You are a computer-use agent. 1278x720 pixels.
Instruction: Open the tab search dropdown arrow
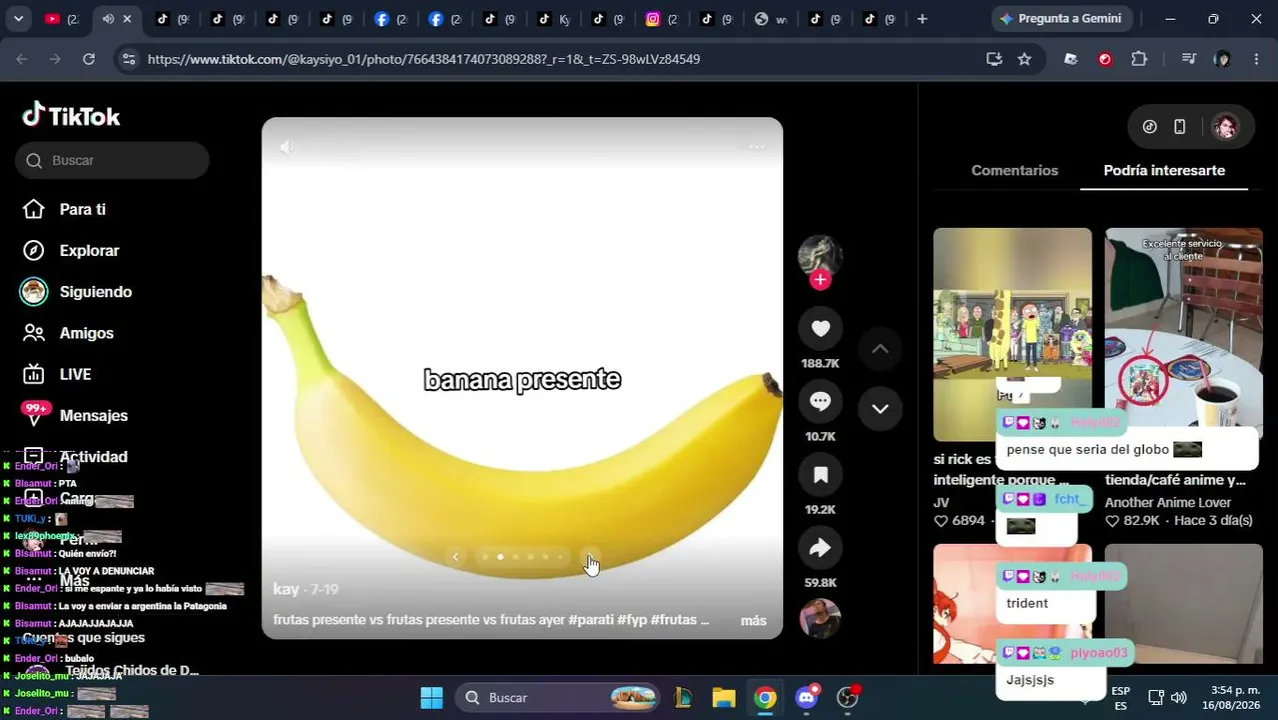[x=18, y=19]
